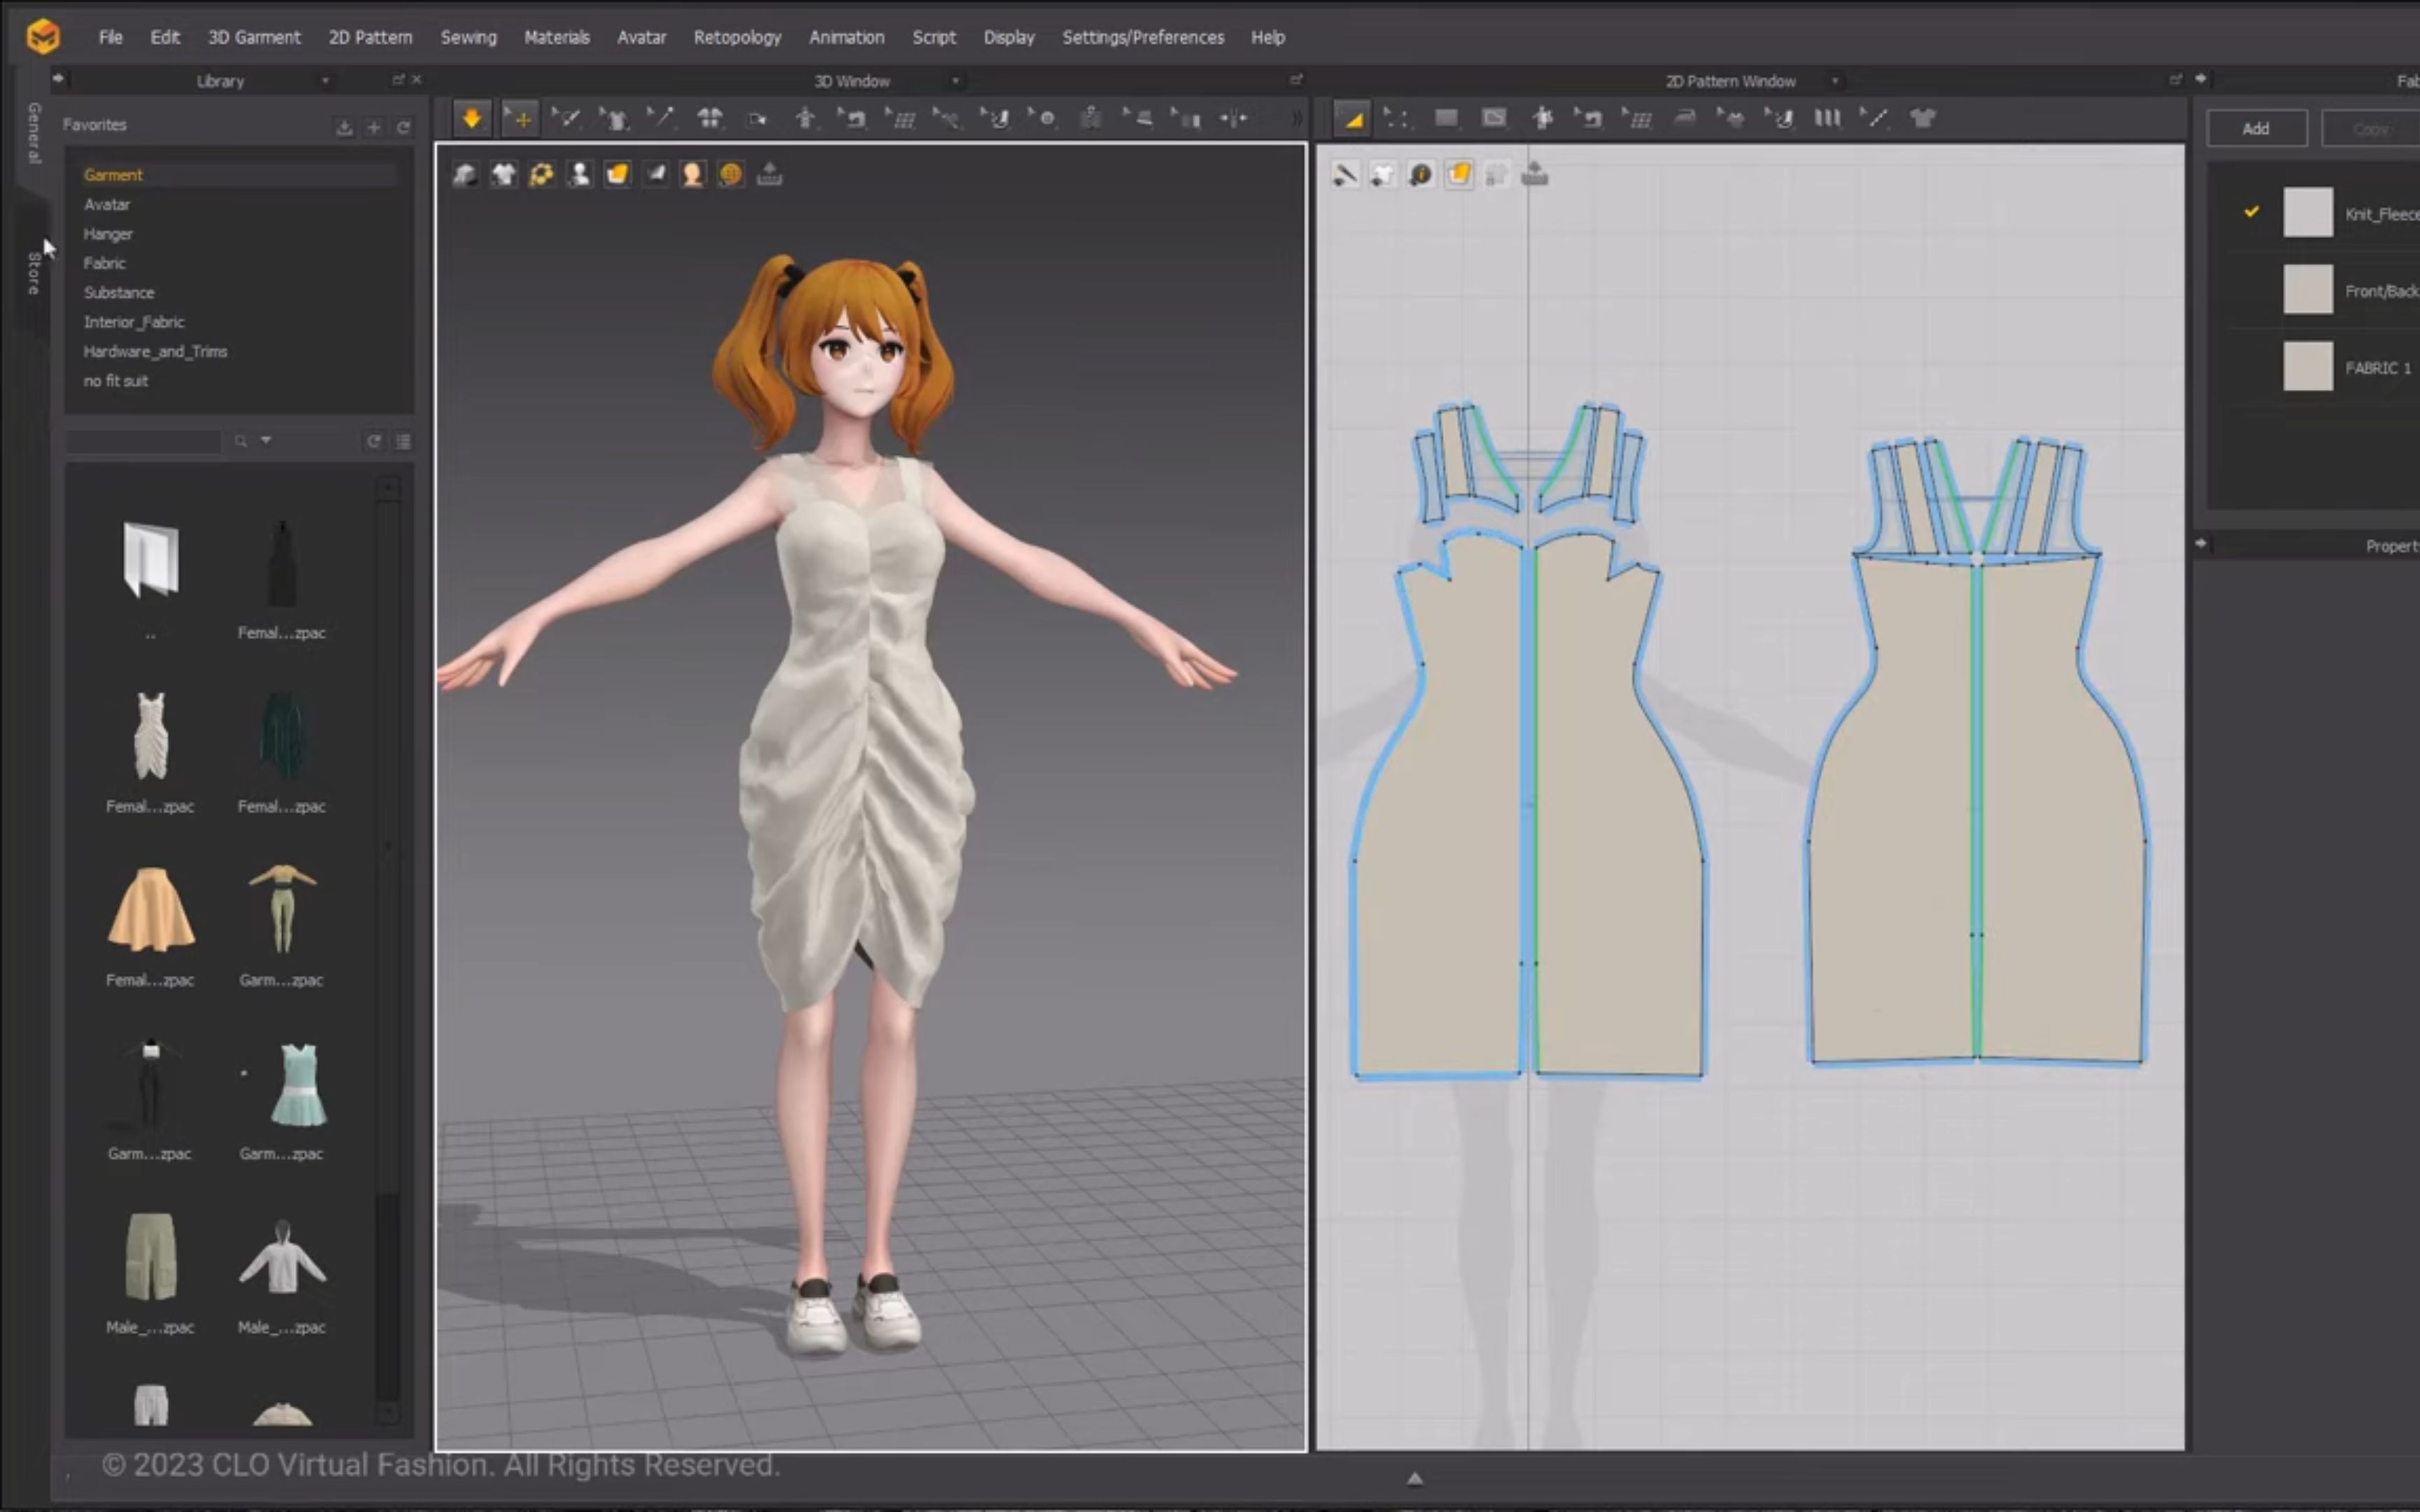Select the Select/Move tool with yellow plus
Image resolution: width=2420 pixels, height=1512 pixels.
pyautogui.click(x=519, y=119)
